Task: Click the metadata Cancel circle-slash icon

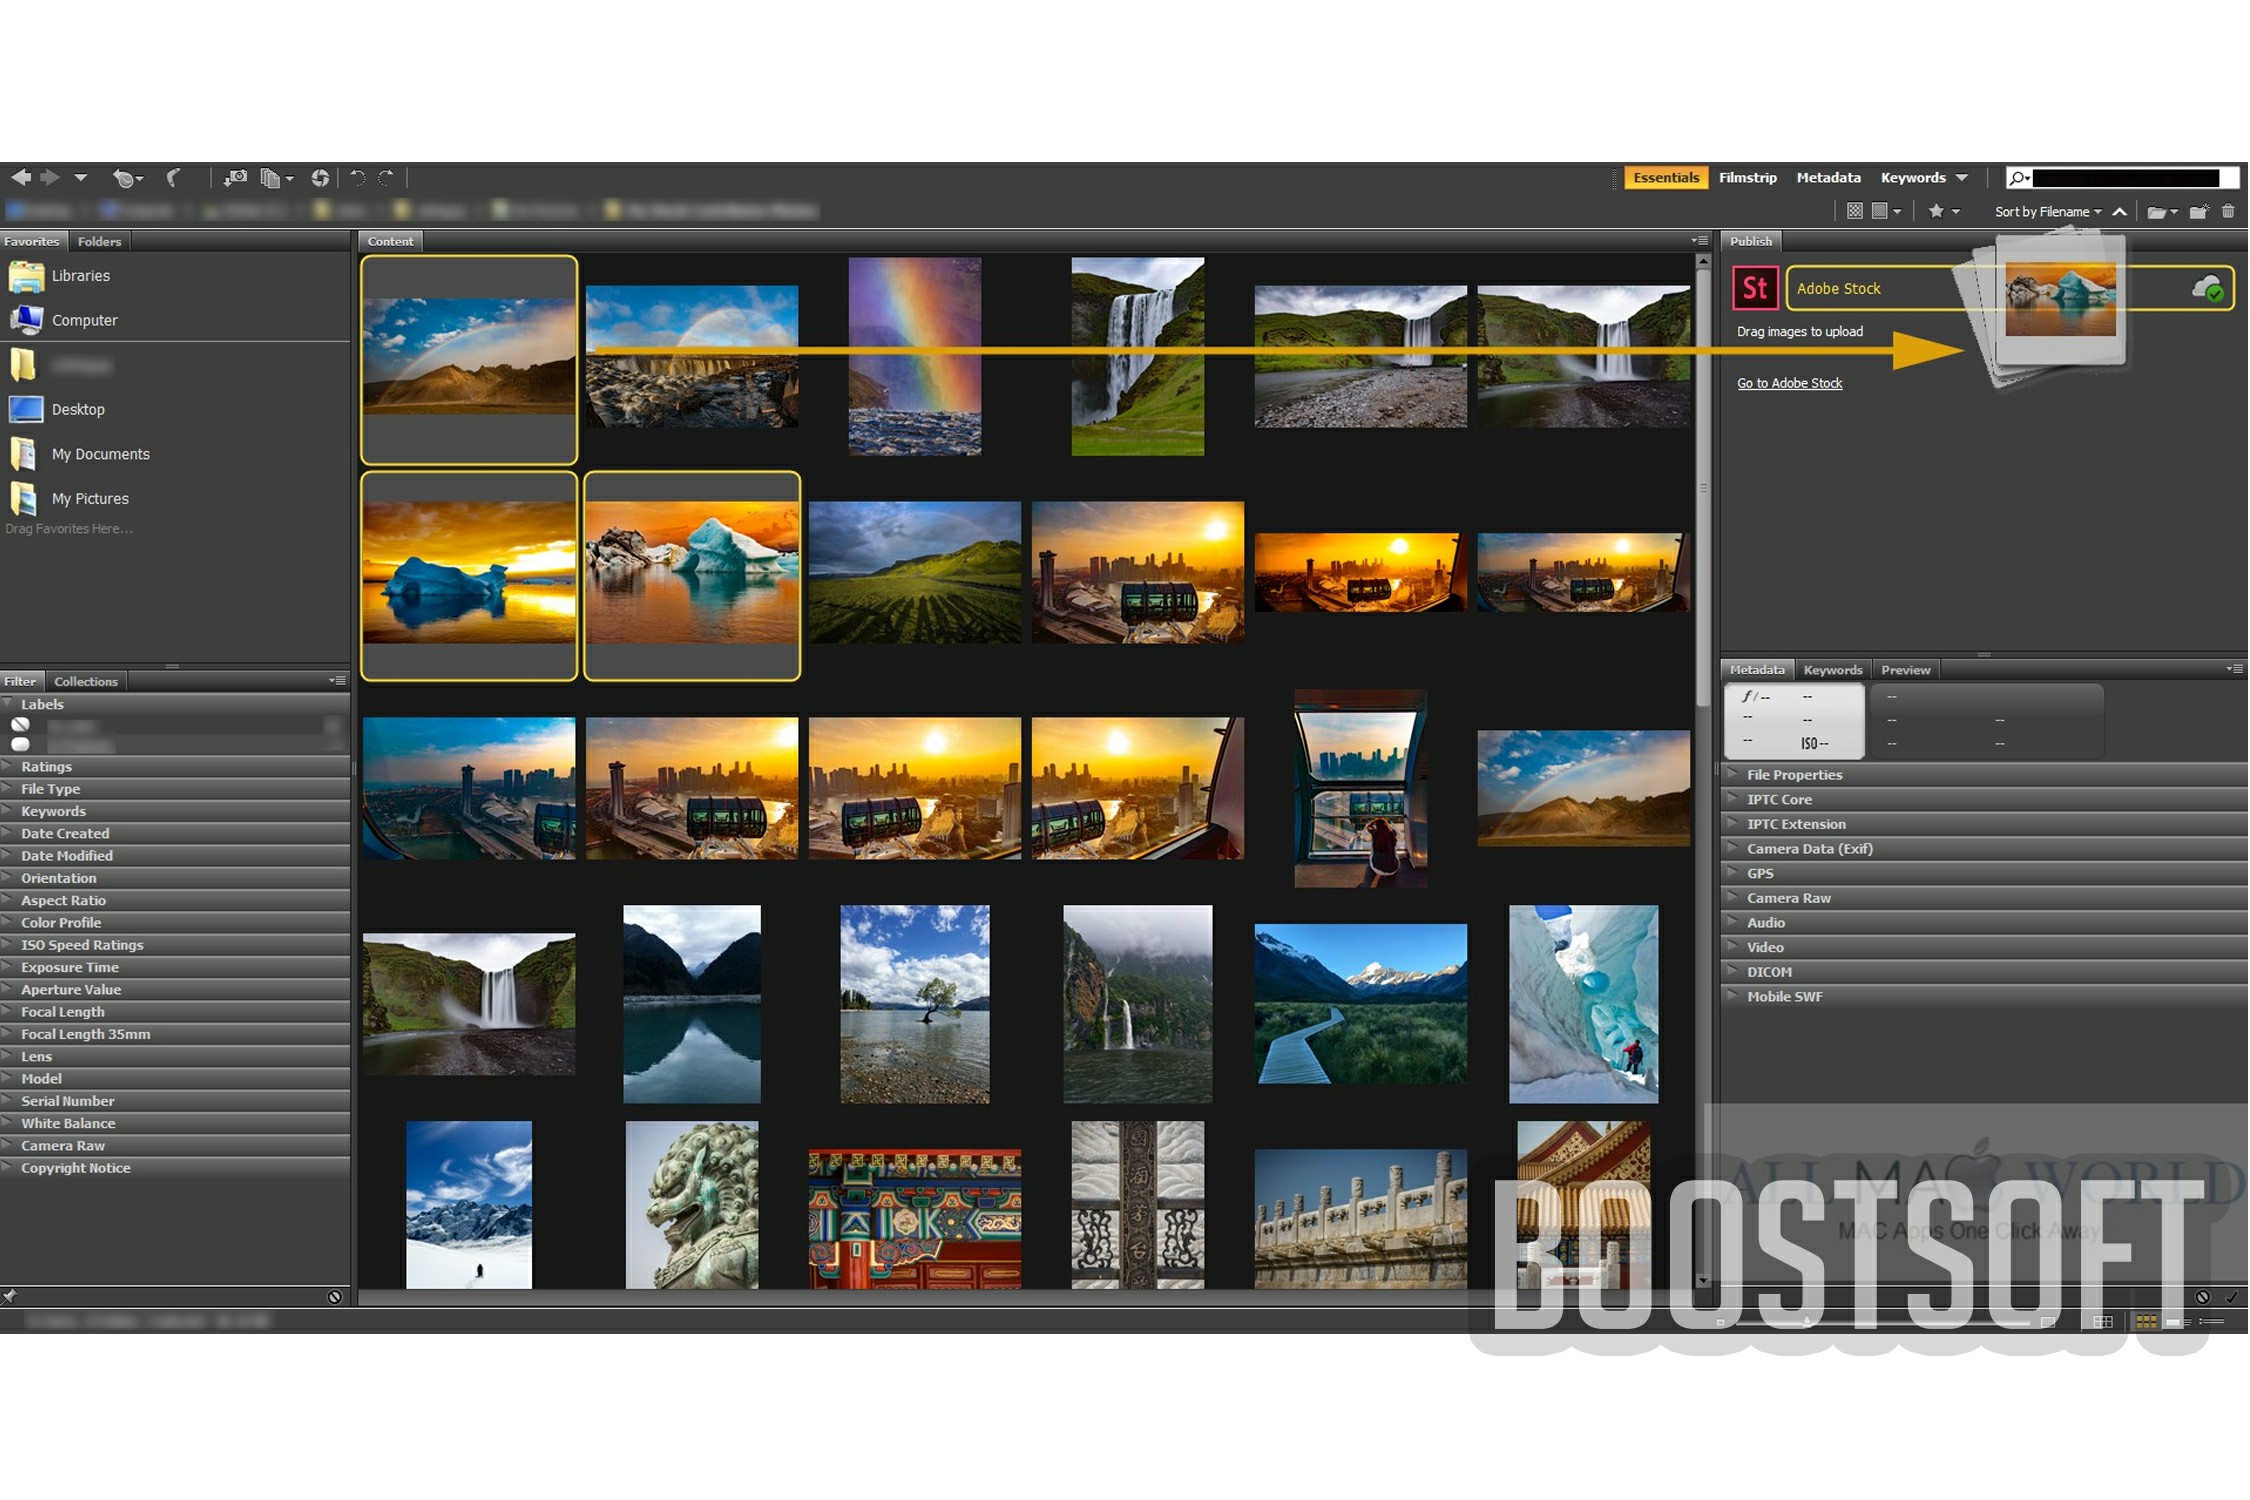Action: tap(2203, 1297)
